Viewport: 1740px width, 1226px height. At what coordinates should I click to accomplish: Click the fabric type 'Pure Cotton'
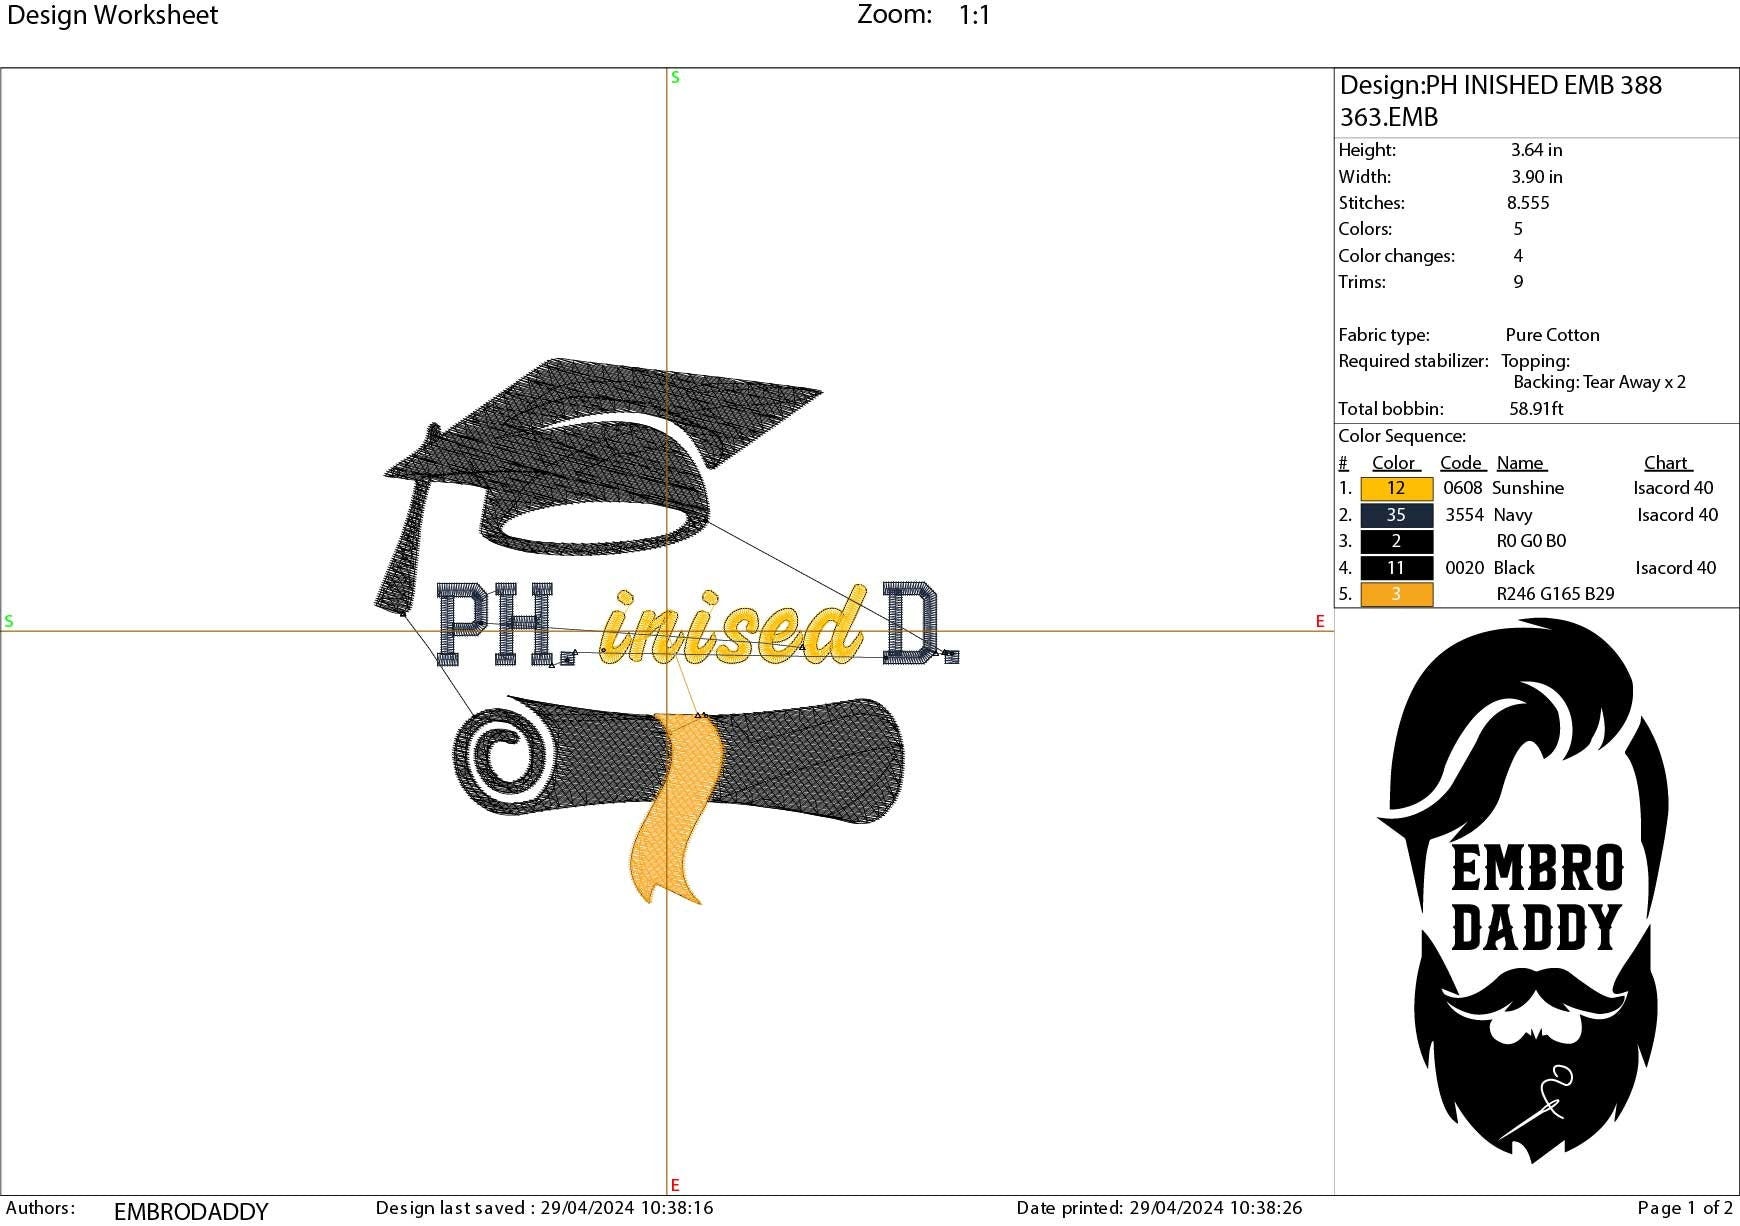click(1552, 335)
